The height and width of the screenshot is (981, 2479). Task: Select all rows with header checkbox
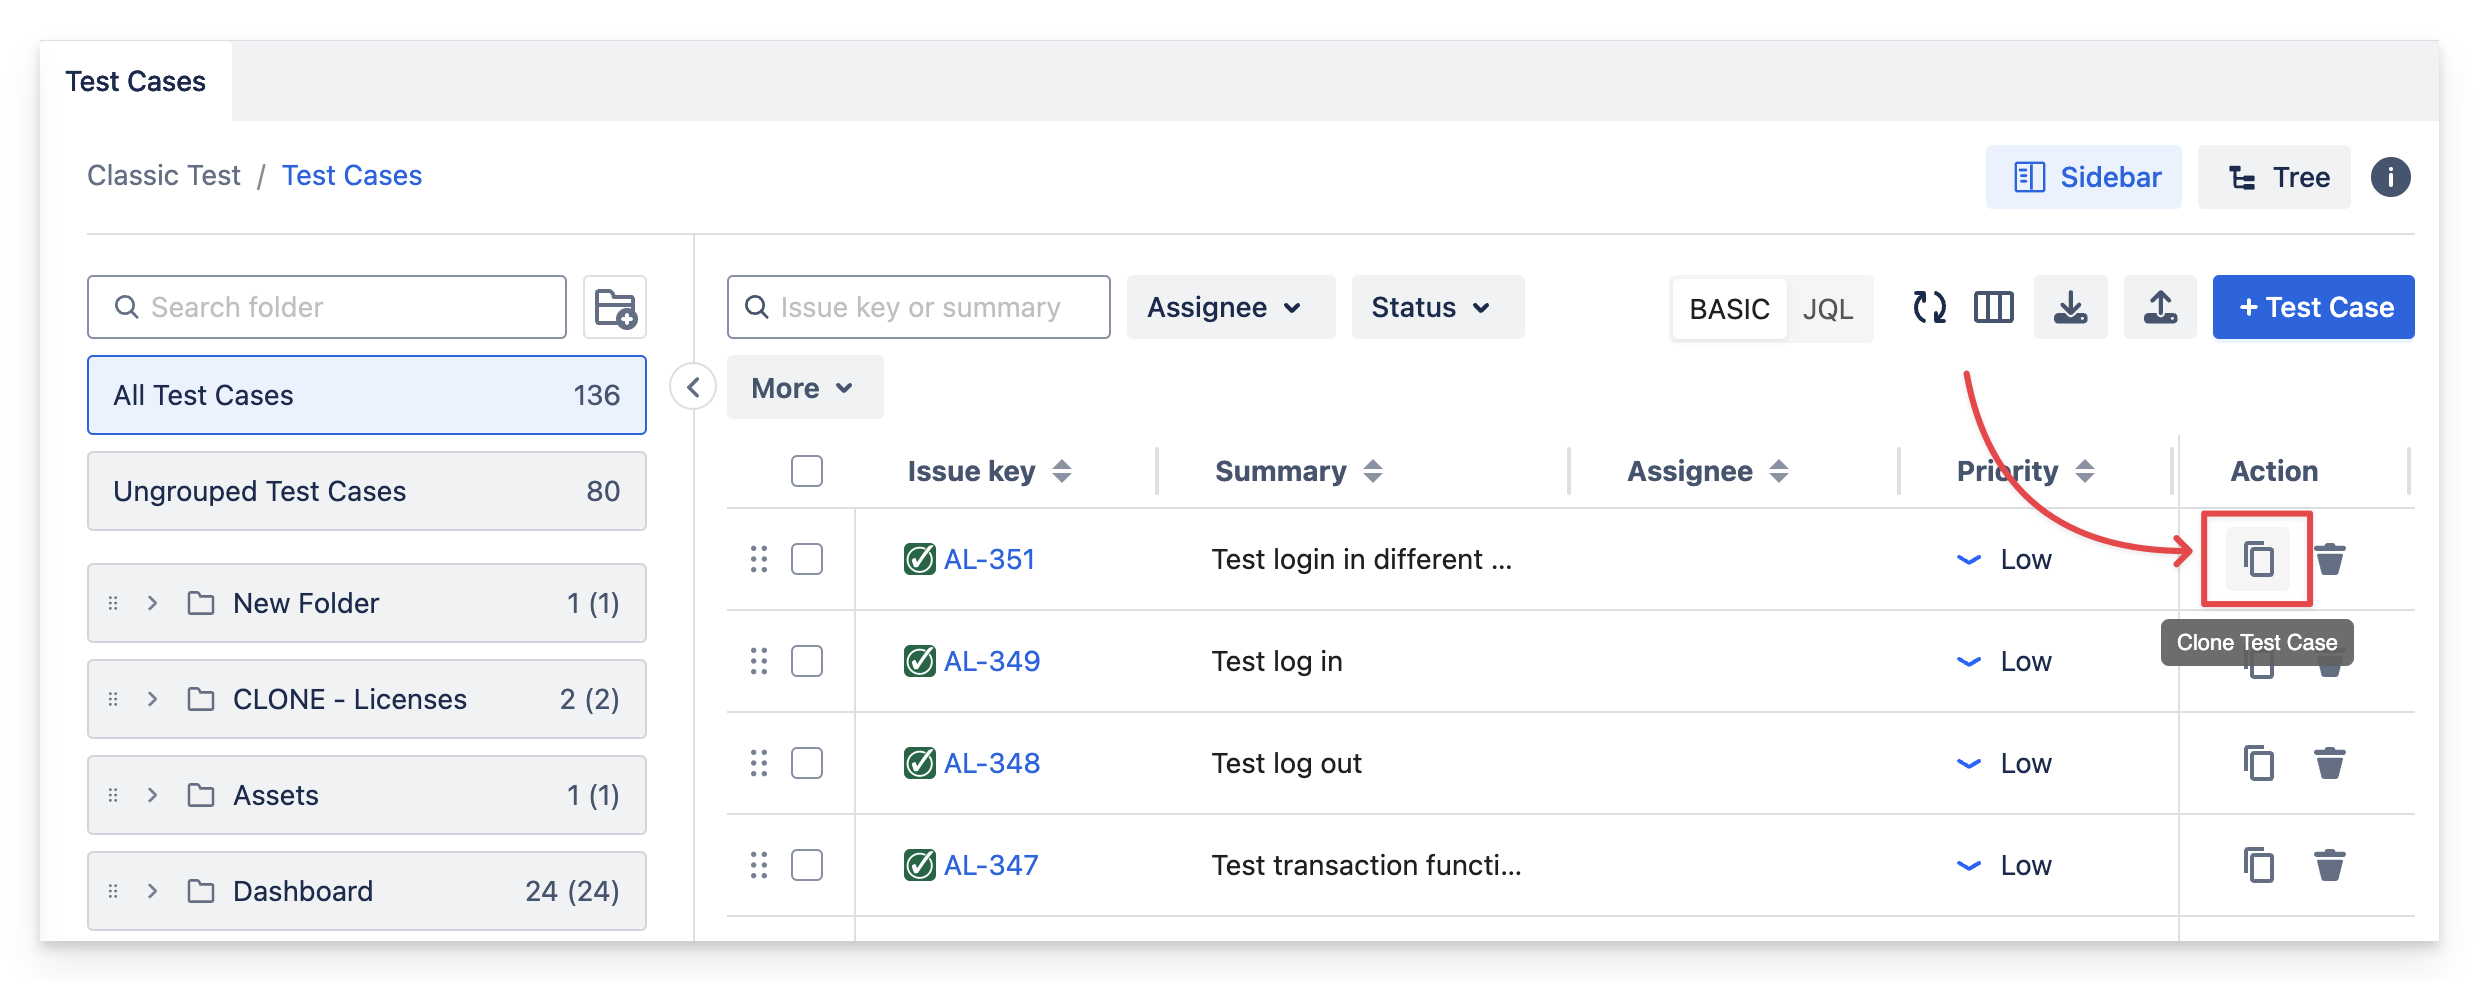pos(807,471)
